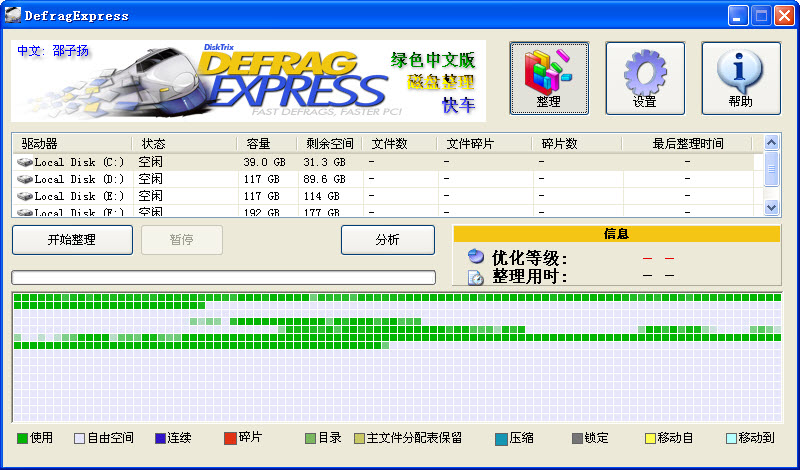The height and width of the screenshot is (470, 800).
Task: Open 设置 settings gear icon
Action: (x=644, y=71)
